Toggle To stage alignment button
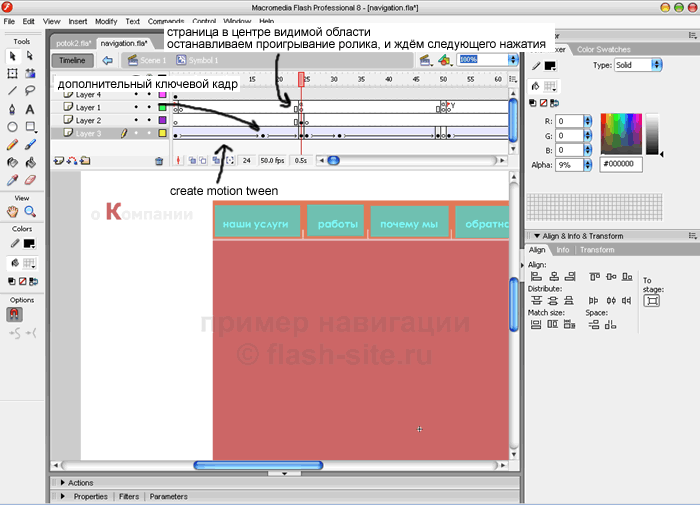700x505 pixels. tap(652, 301)
